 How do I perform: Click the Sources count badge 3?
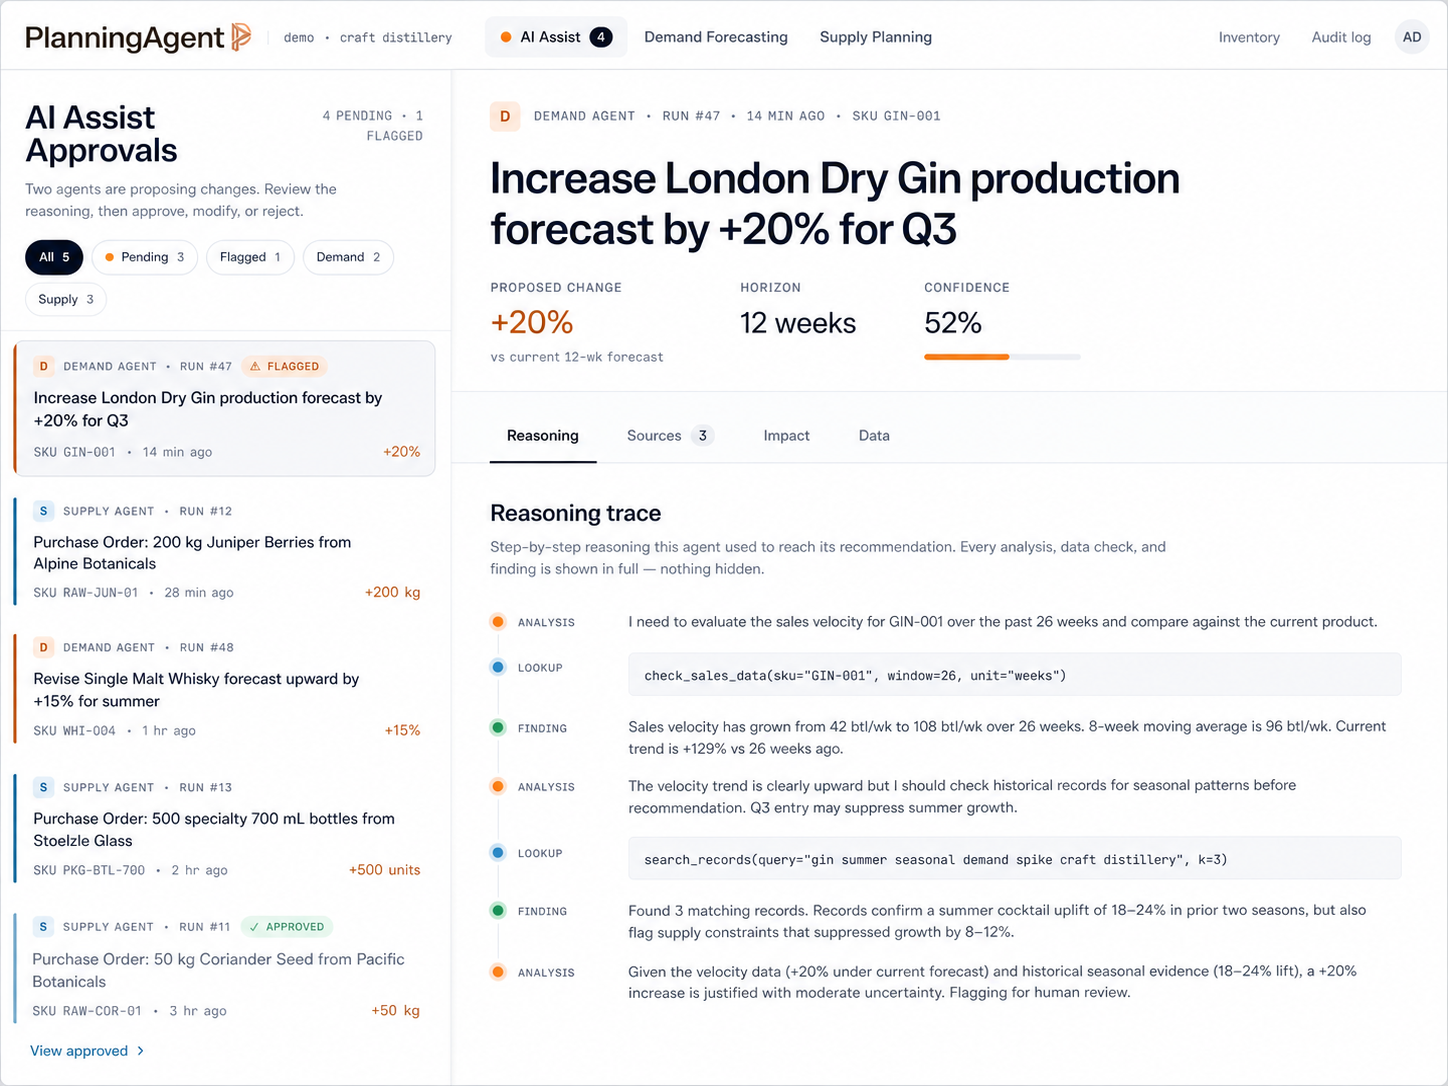point(703,436)
